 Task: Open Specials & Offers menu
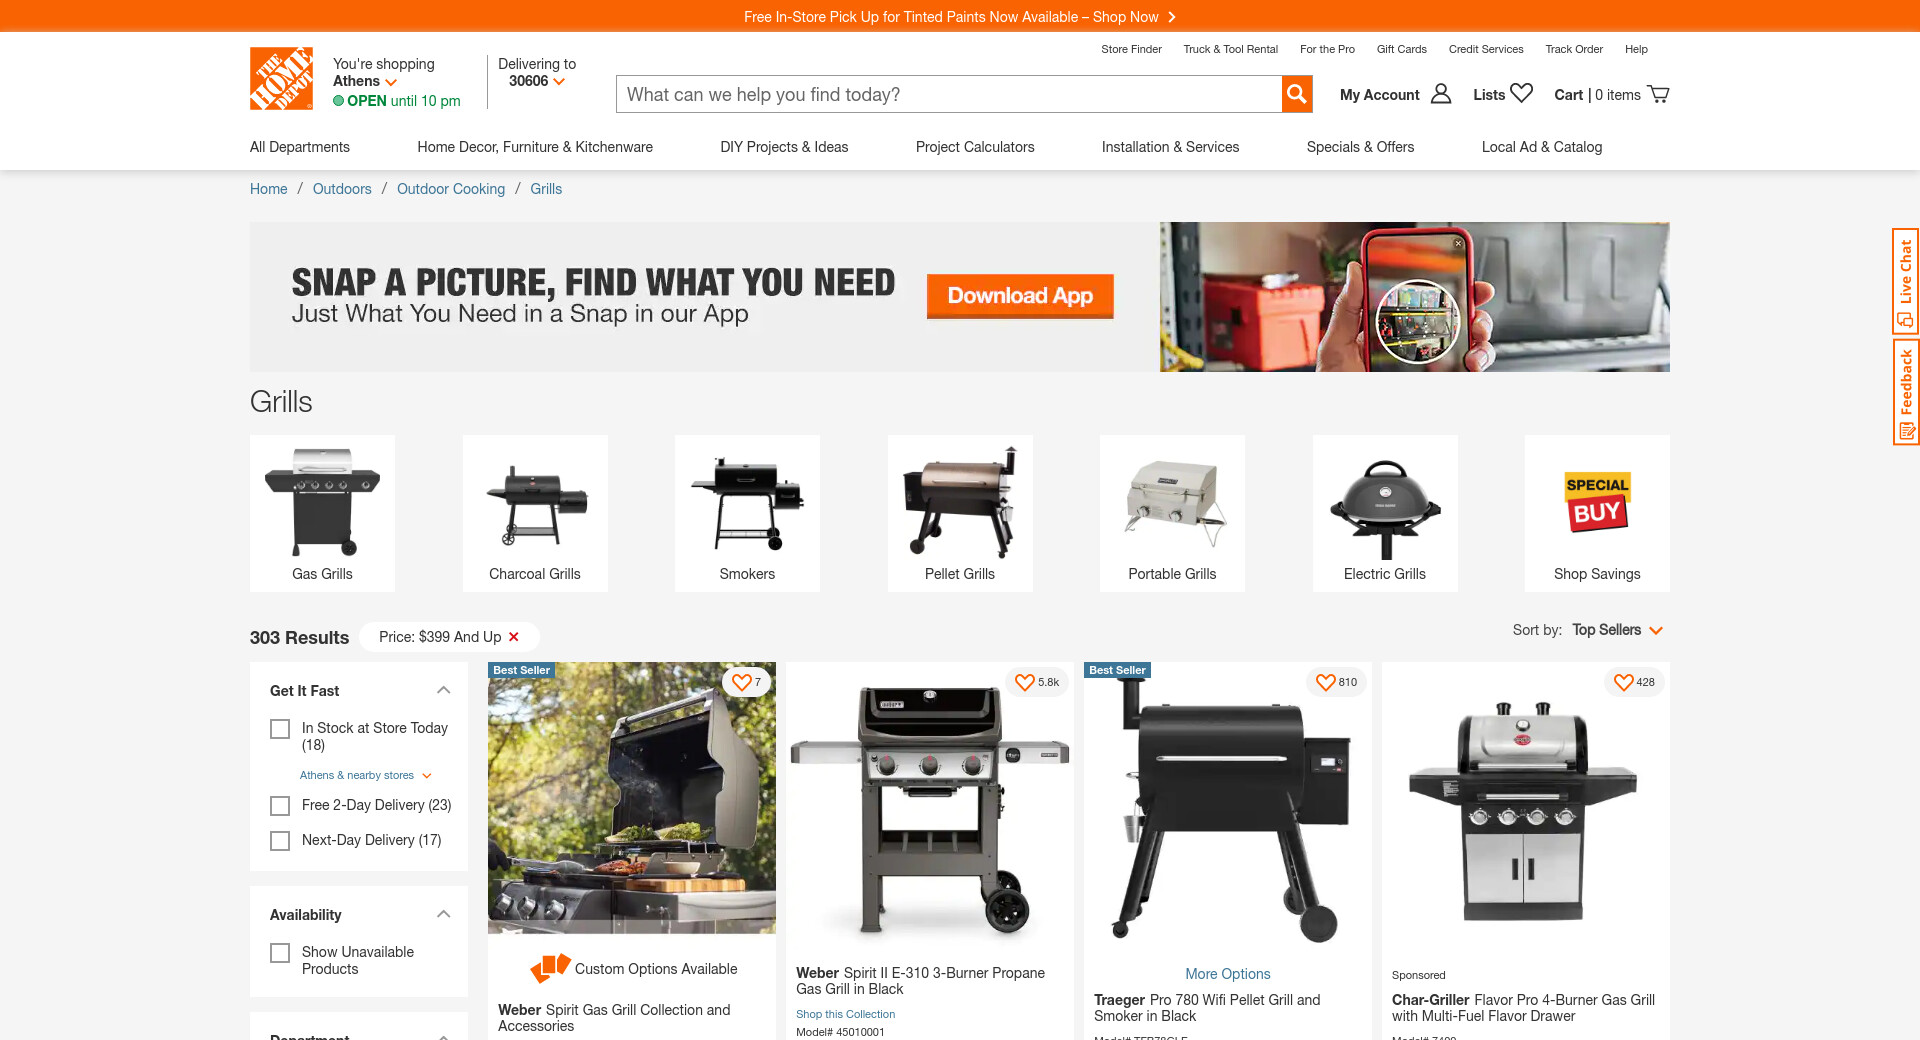point(1360,147)
